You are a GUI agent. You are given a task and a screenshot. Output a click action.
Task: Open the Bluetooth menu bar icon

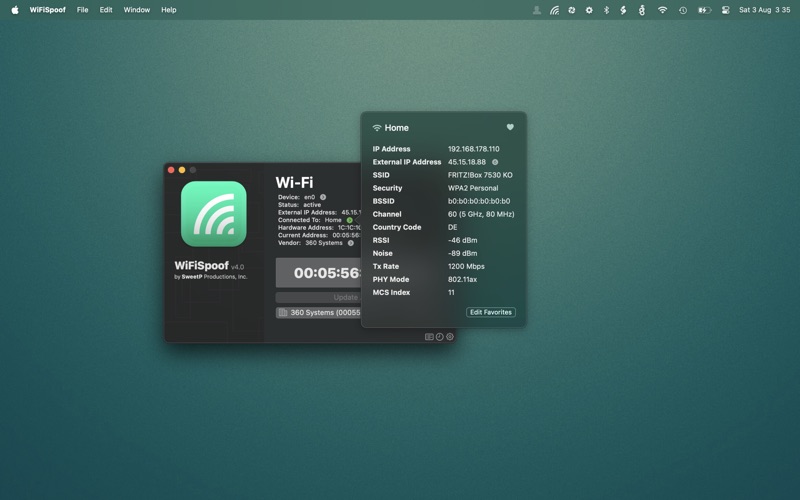pos(606,10)
